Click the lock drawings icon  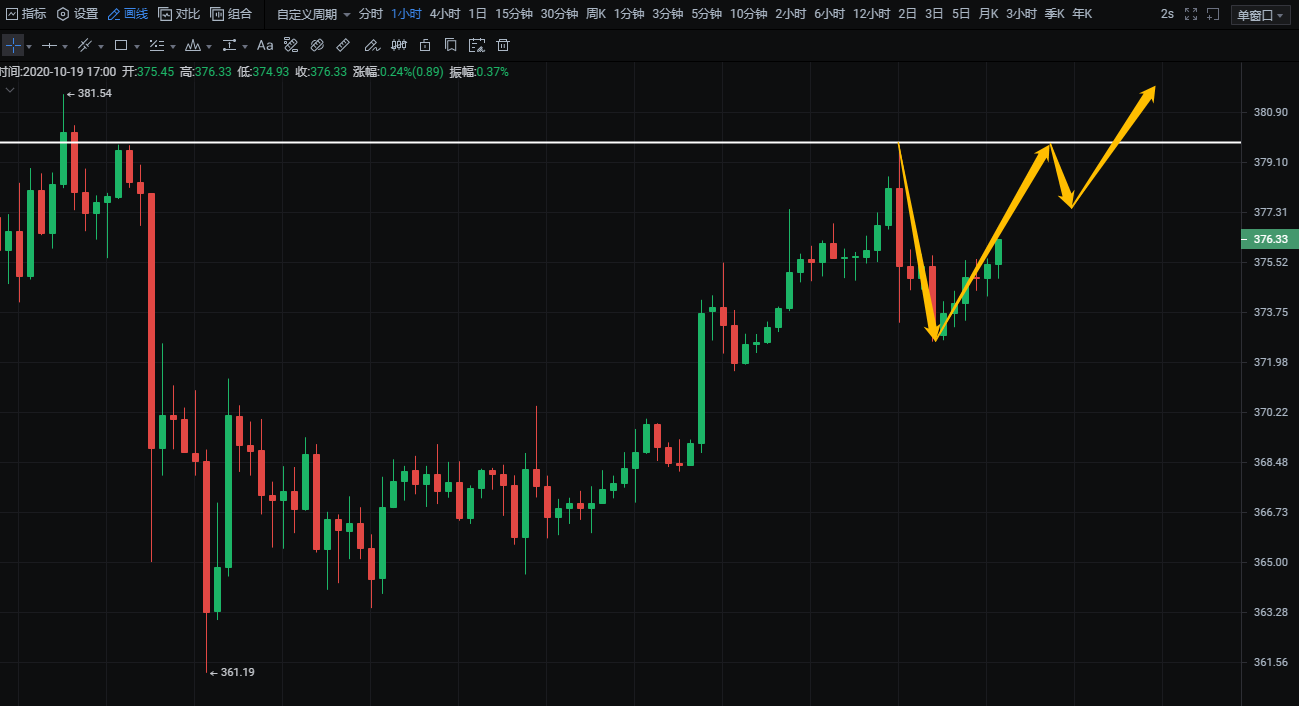tap(425, 46)
